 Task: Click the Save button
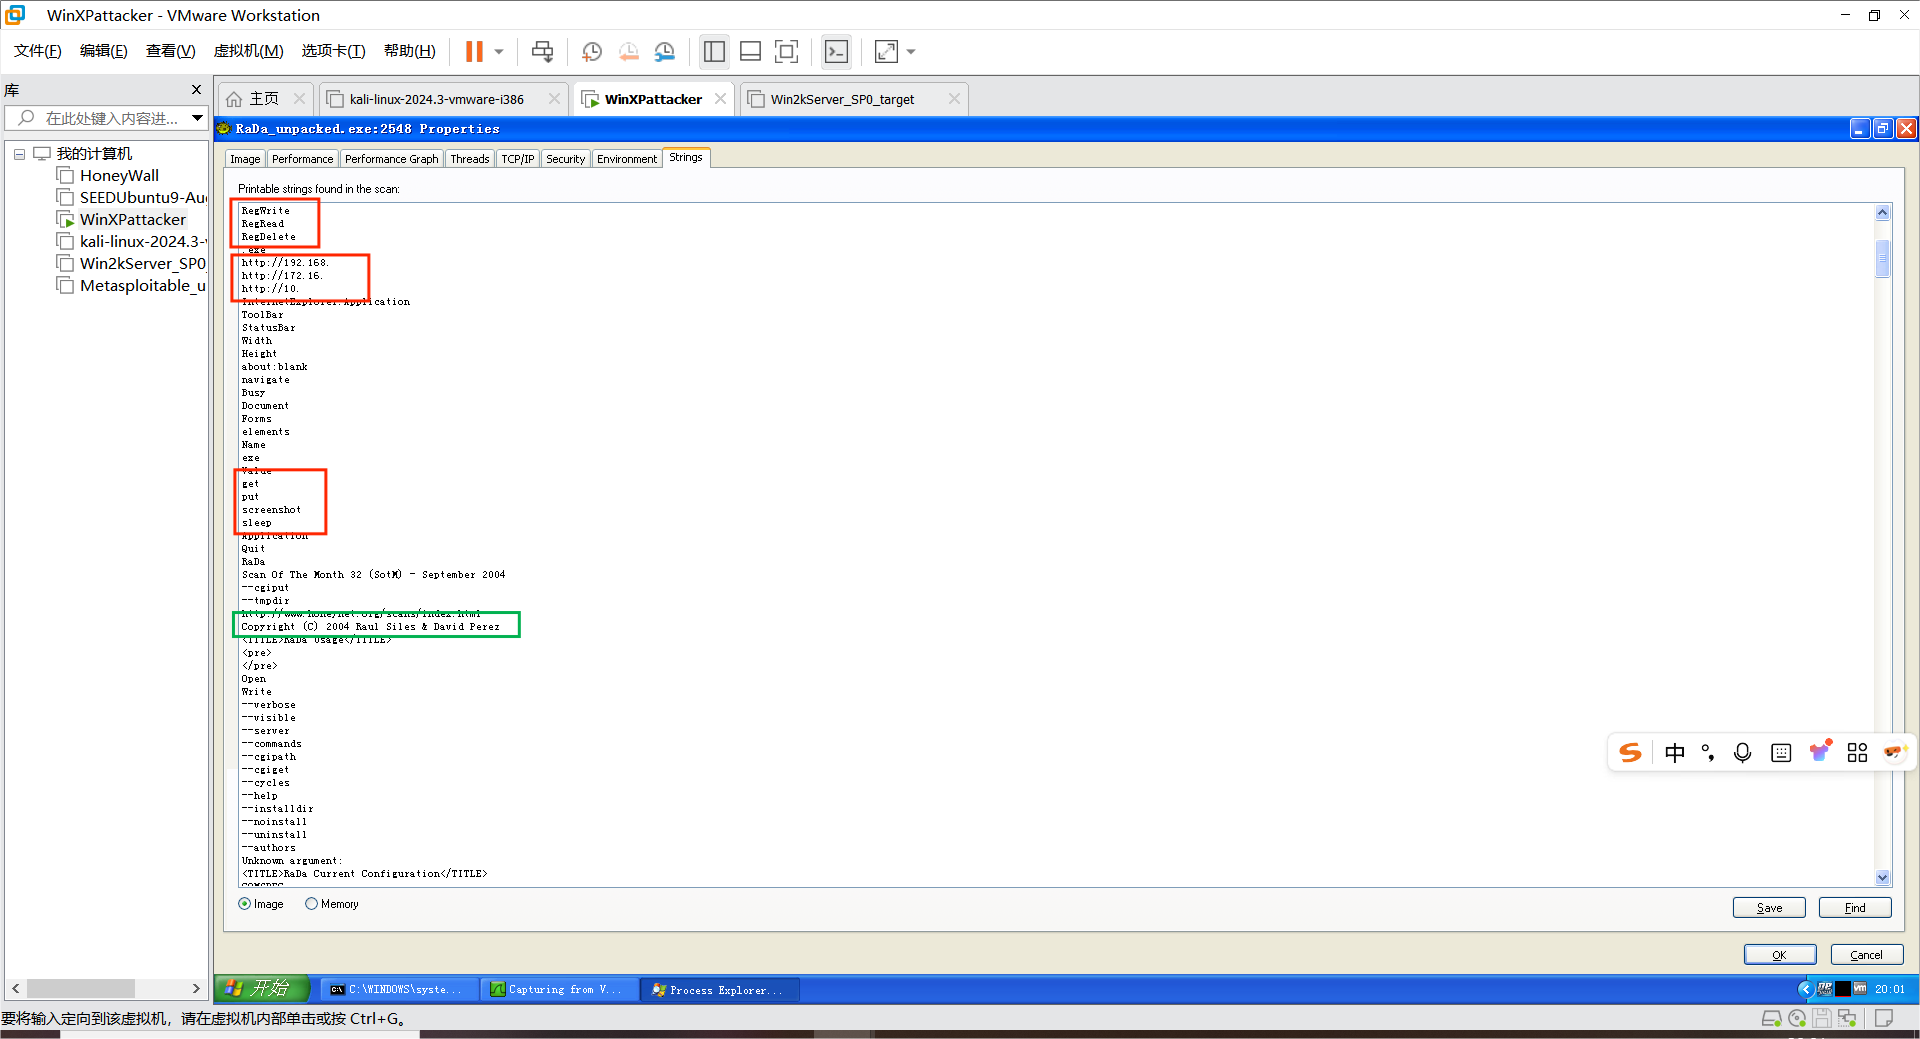(1769, 908)
